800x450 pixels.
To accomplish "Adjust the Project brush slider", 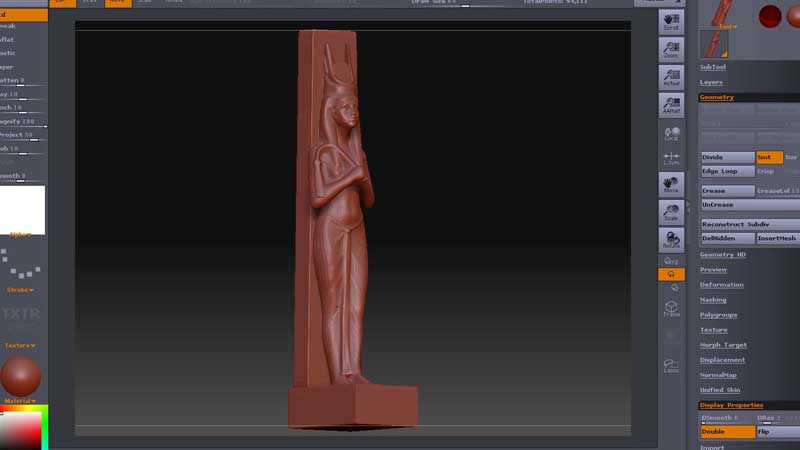I will (x=23, y=136).
